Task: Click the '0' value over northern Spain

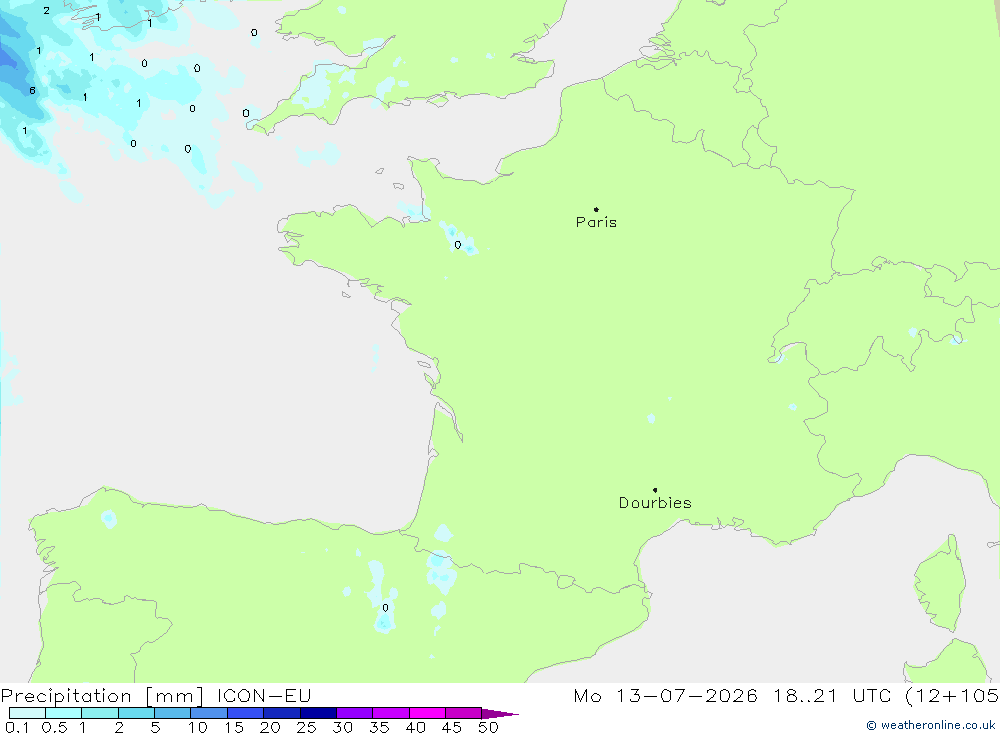Action: point(385,608)
